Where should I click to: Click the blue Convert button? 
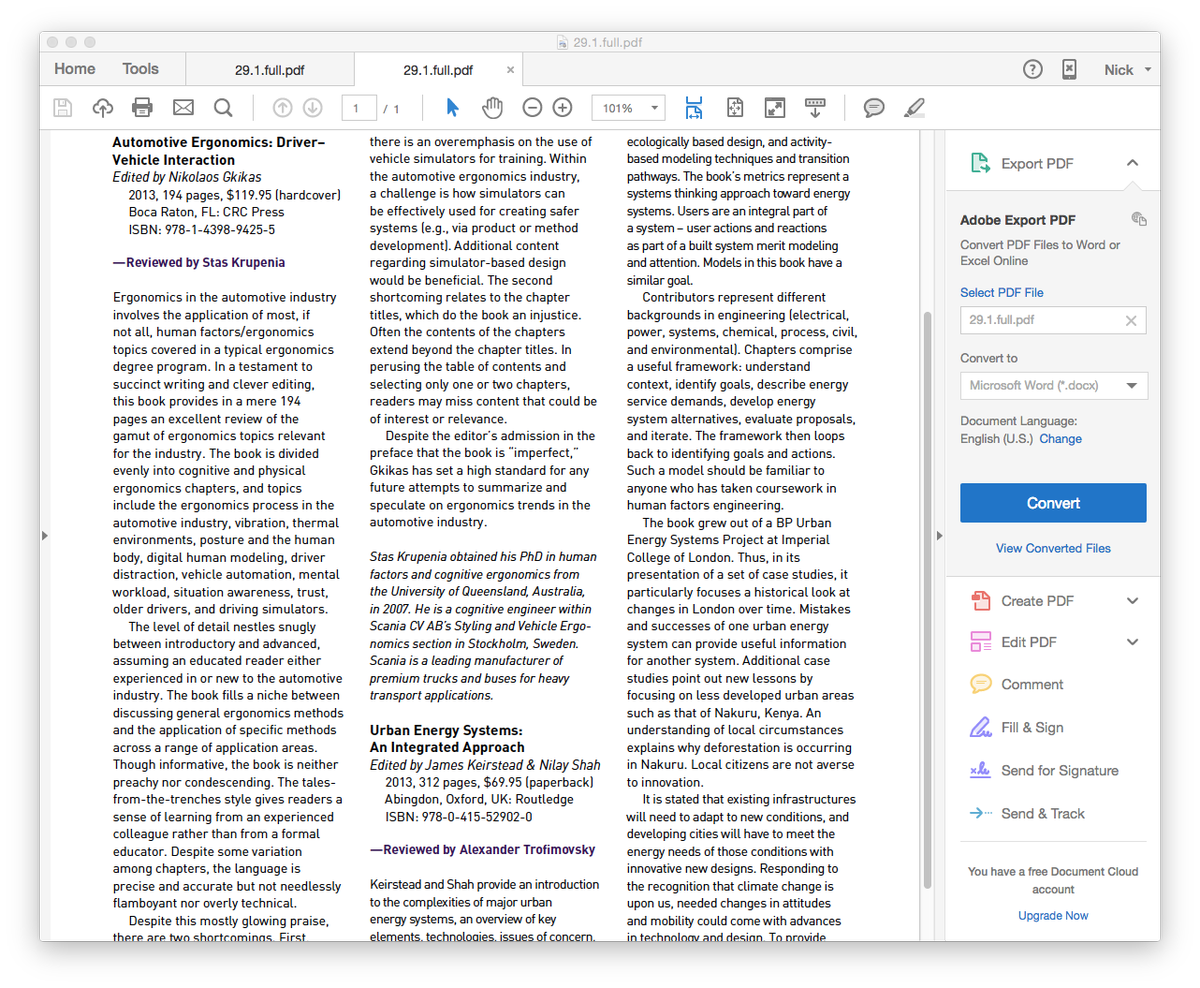[x=1053, y=503]
